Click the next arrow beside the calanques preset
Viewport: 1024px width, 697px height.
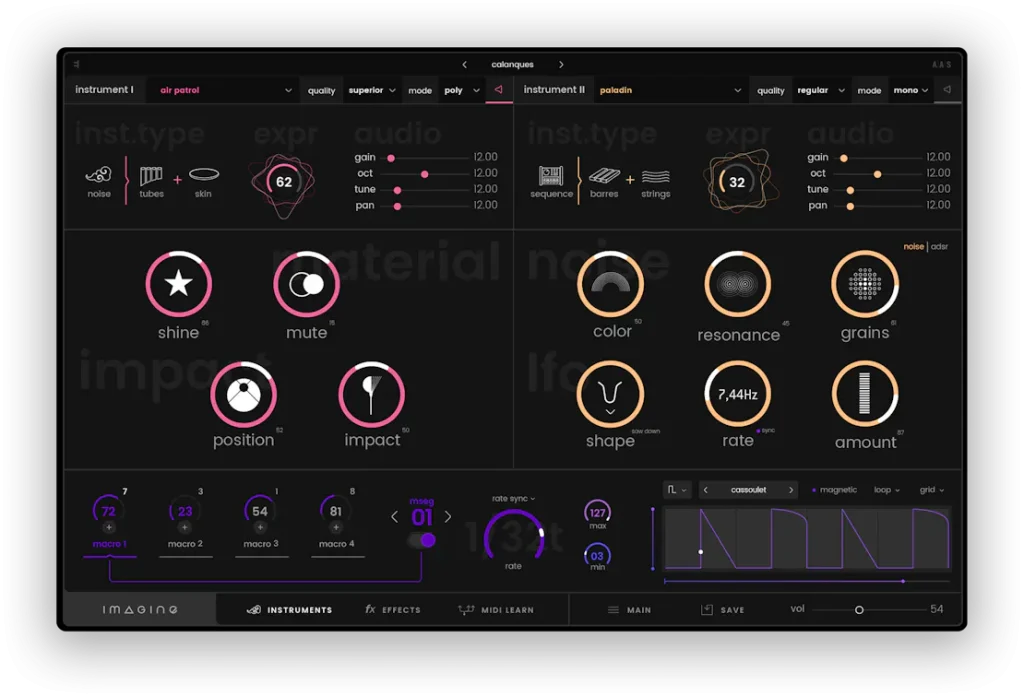coord(562,63)
